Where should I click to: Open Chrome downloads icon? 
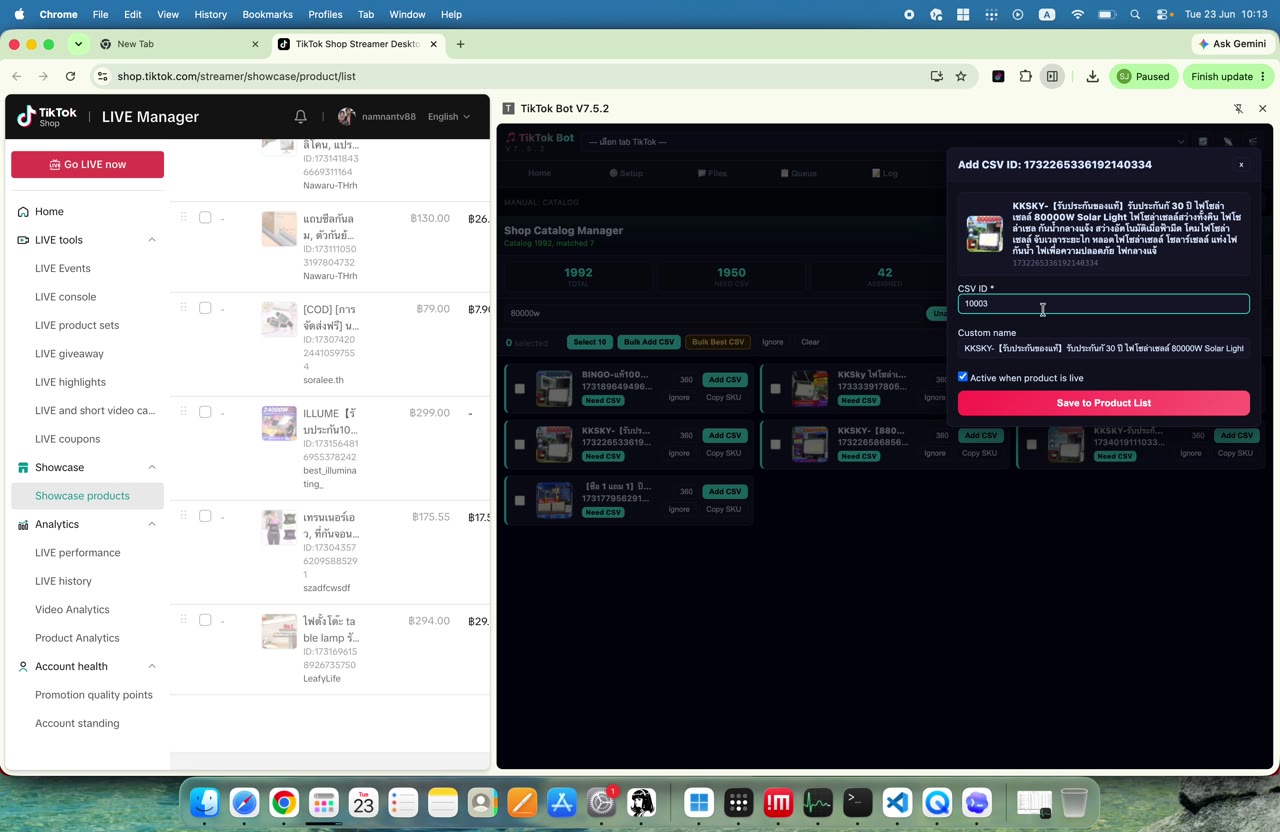(x=1092, y=76)
